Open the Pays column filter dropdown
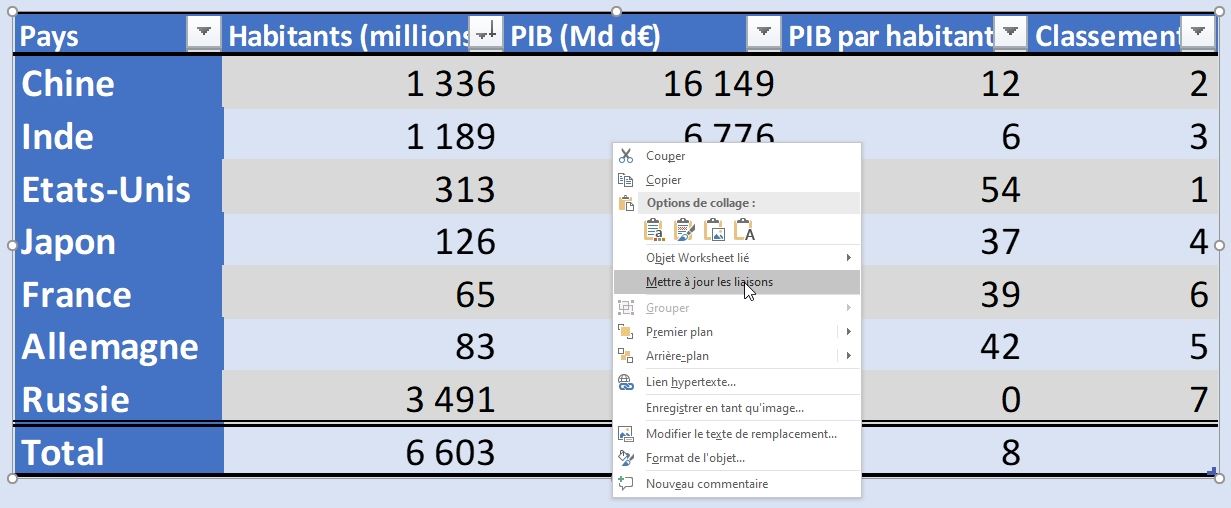This screenshot has width=1231, height=508. [203, 33]
